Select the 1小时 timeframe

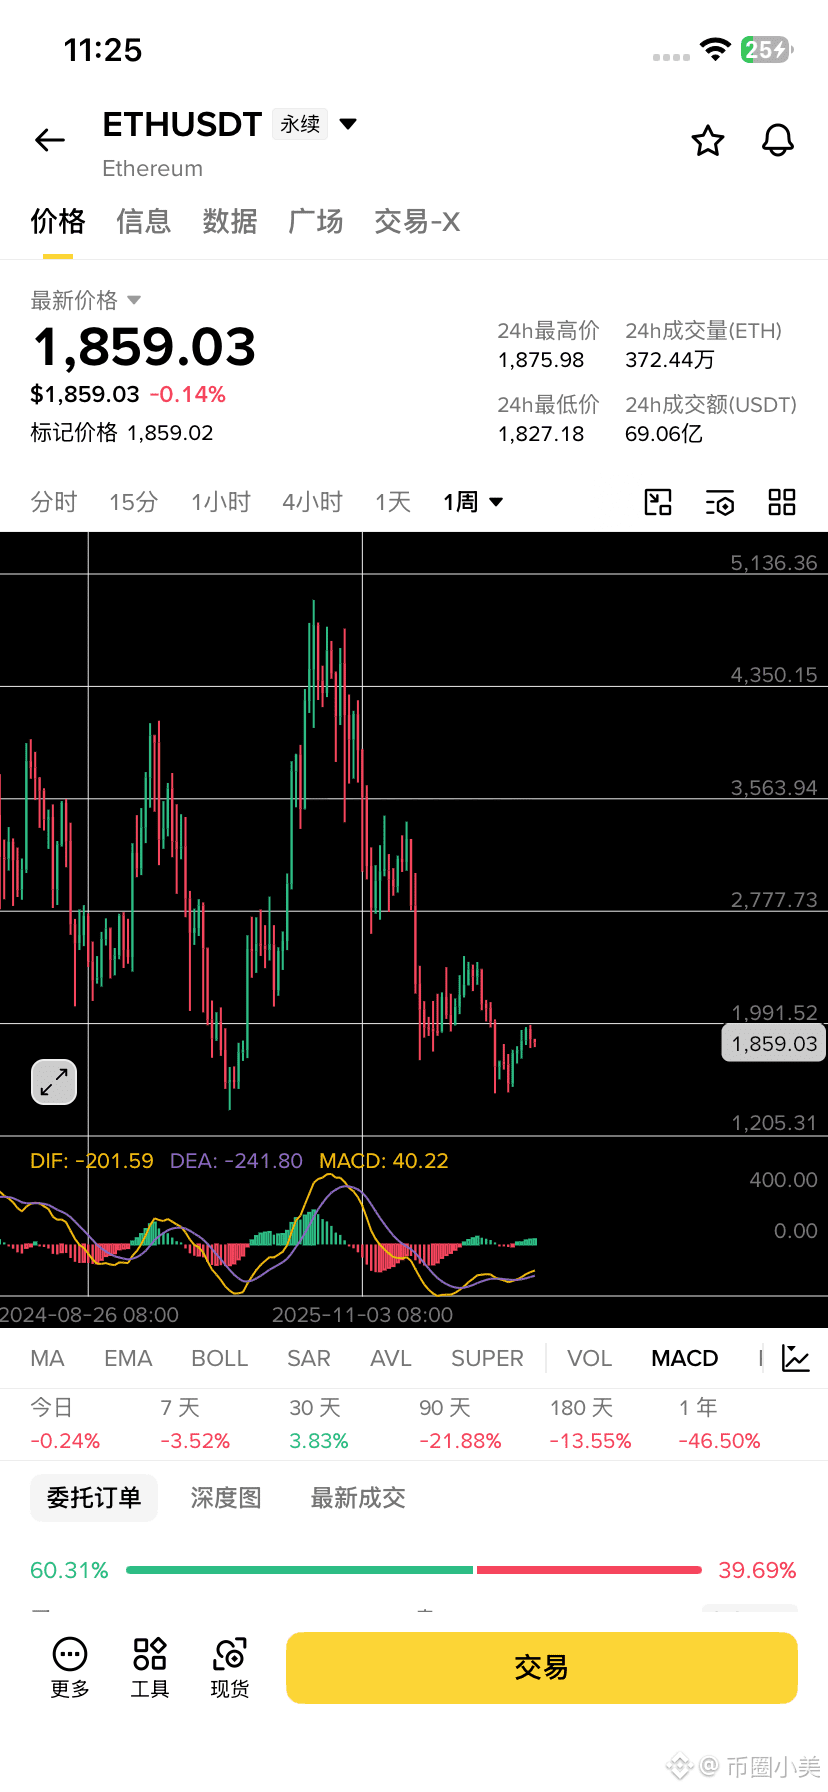click(x=221, y=502)
